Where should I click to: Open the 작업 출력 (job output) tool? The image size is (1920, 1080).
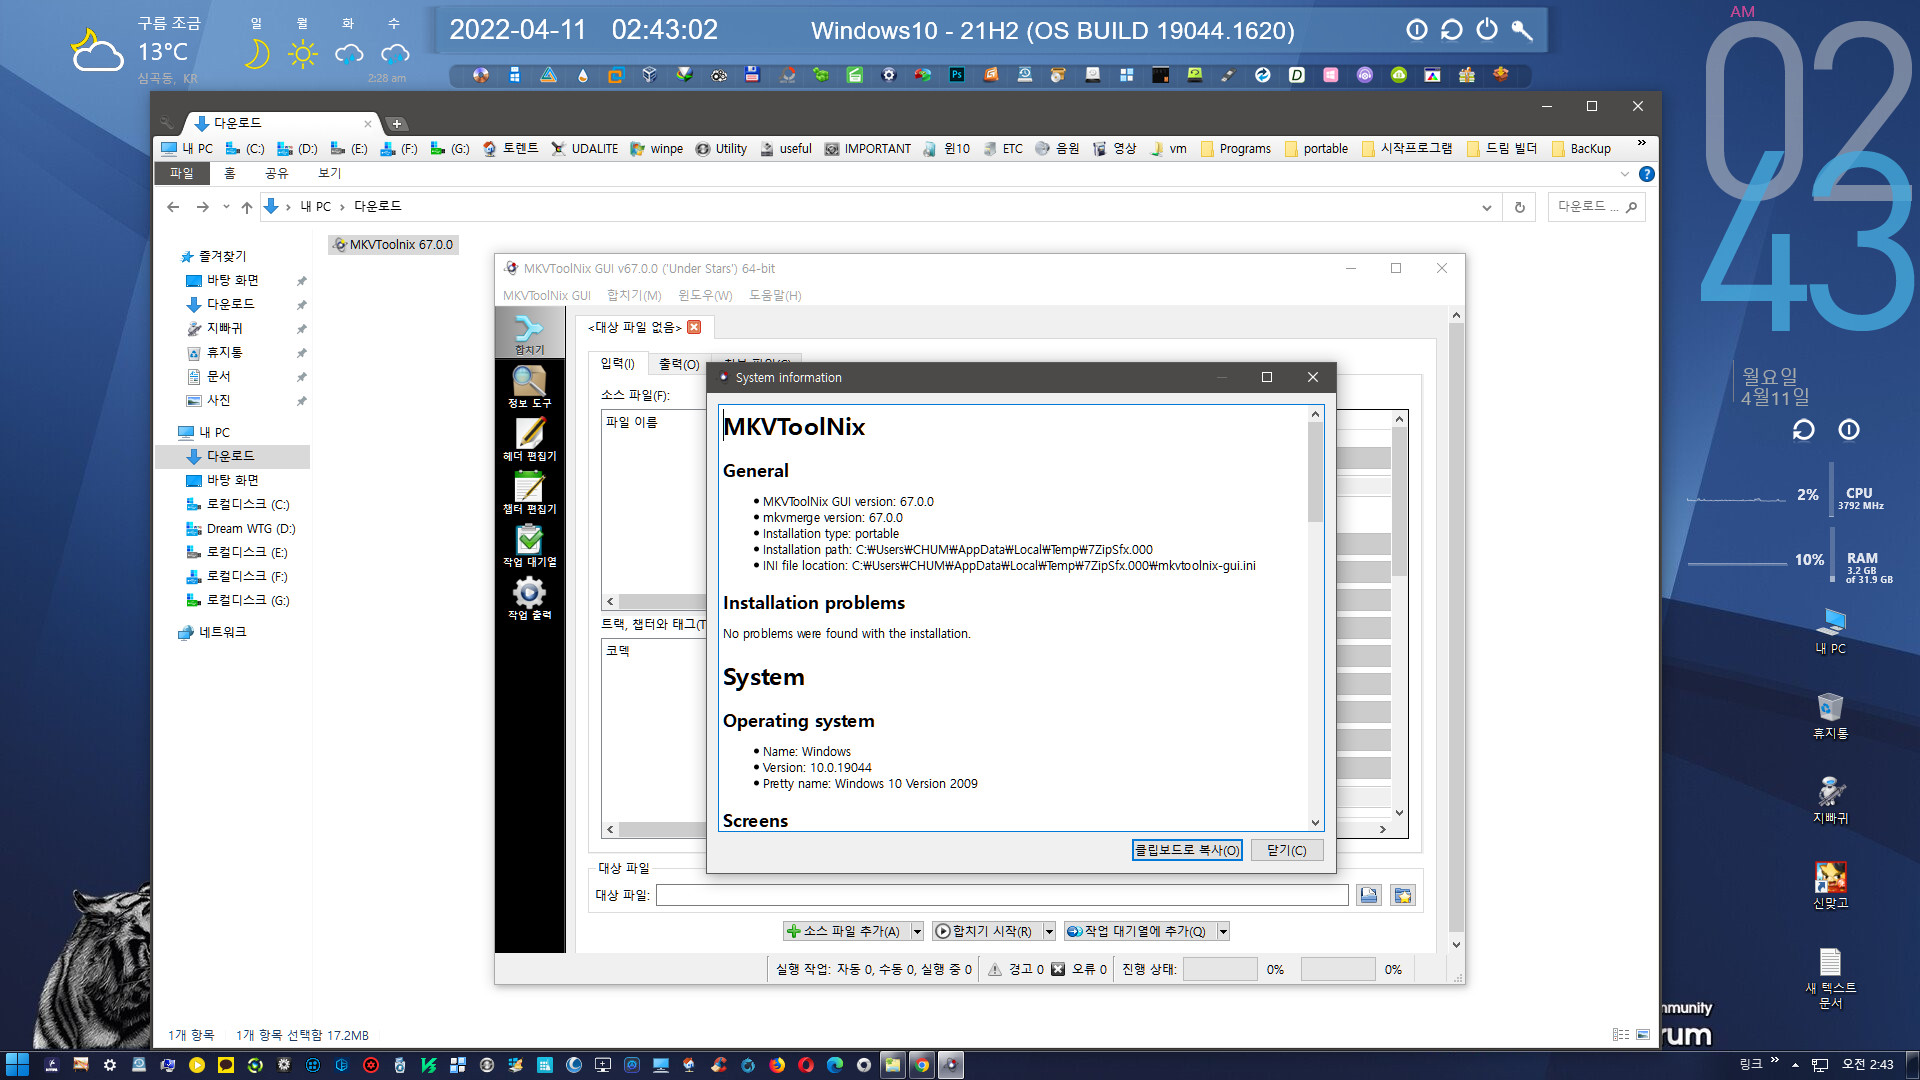(x=529, y=599)
